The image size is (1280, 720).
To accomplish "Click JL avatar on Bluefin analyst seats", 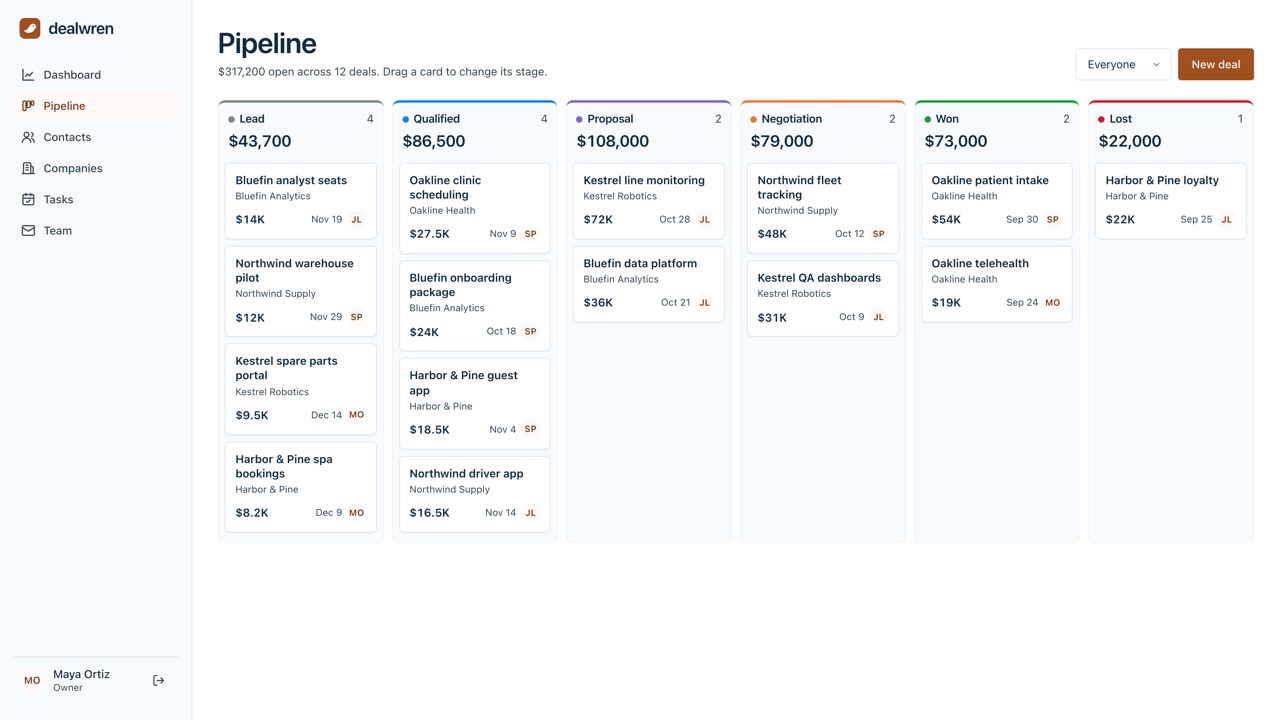I will click(356, 219).
